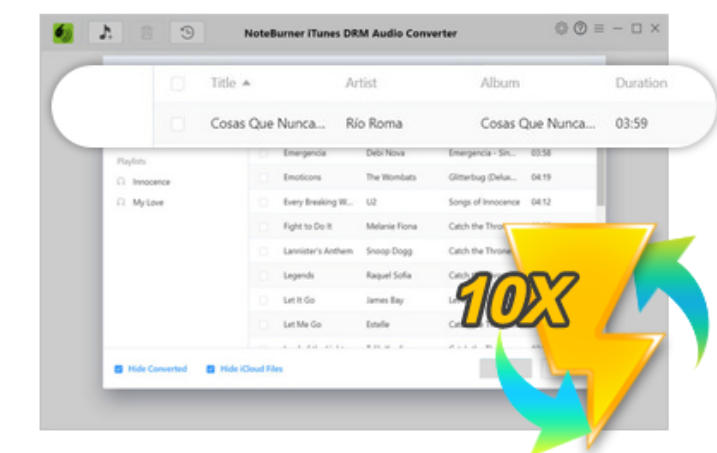Open the conversion history clock icon
717x453 pixels.
coord(186,32)
